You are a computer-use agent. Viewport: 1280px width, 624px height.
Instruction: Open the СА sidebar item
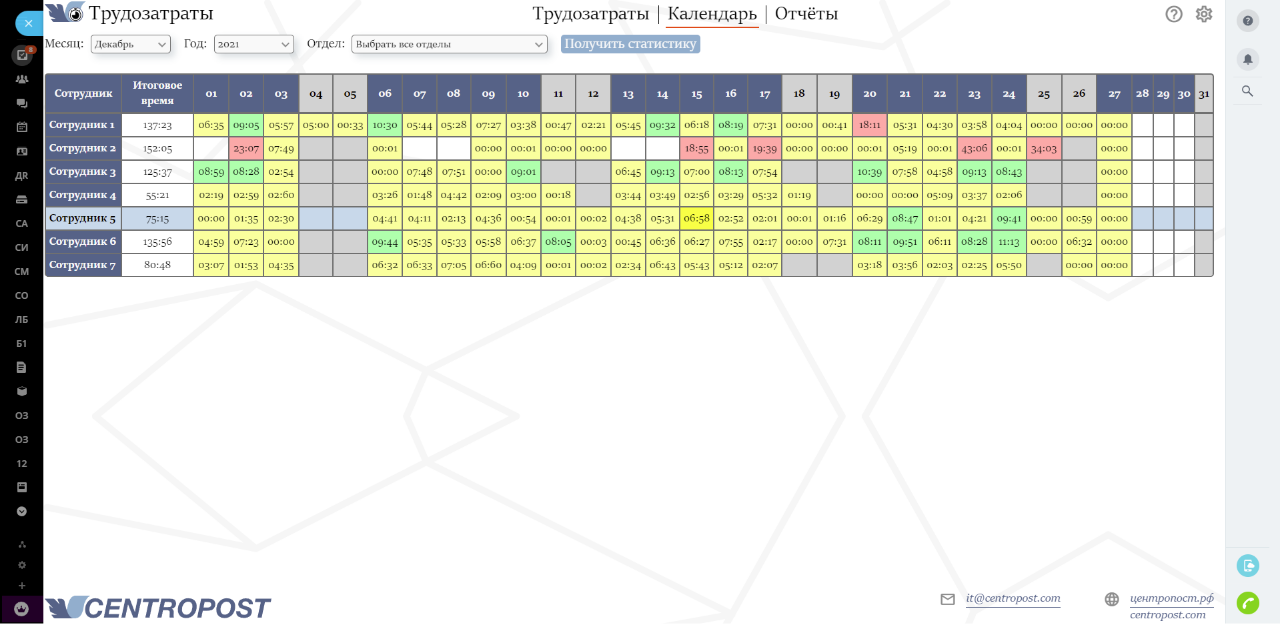point(22,223)
